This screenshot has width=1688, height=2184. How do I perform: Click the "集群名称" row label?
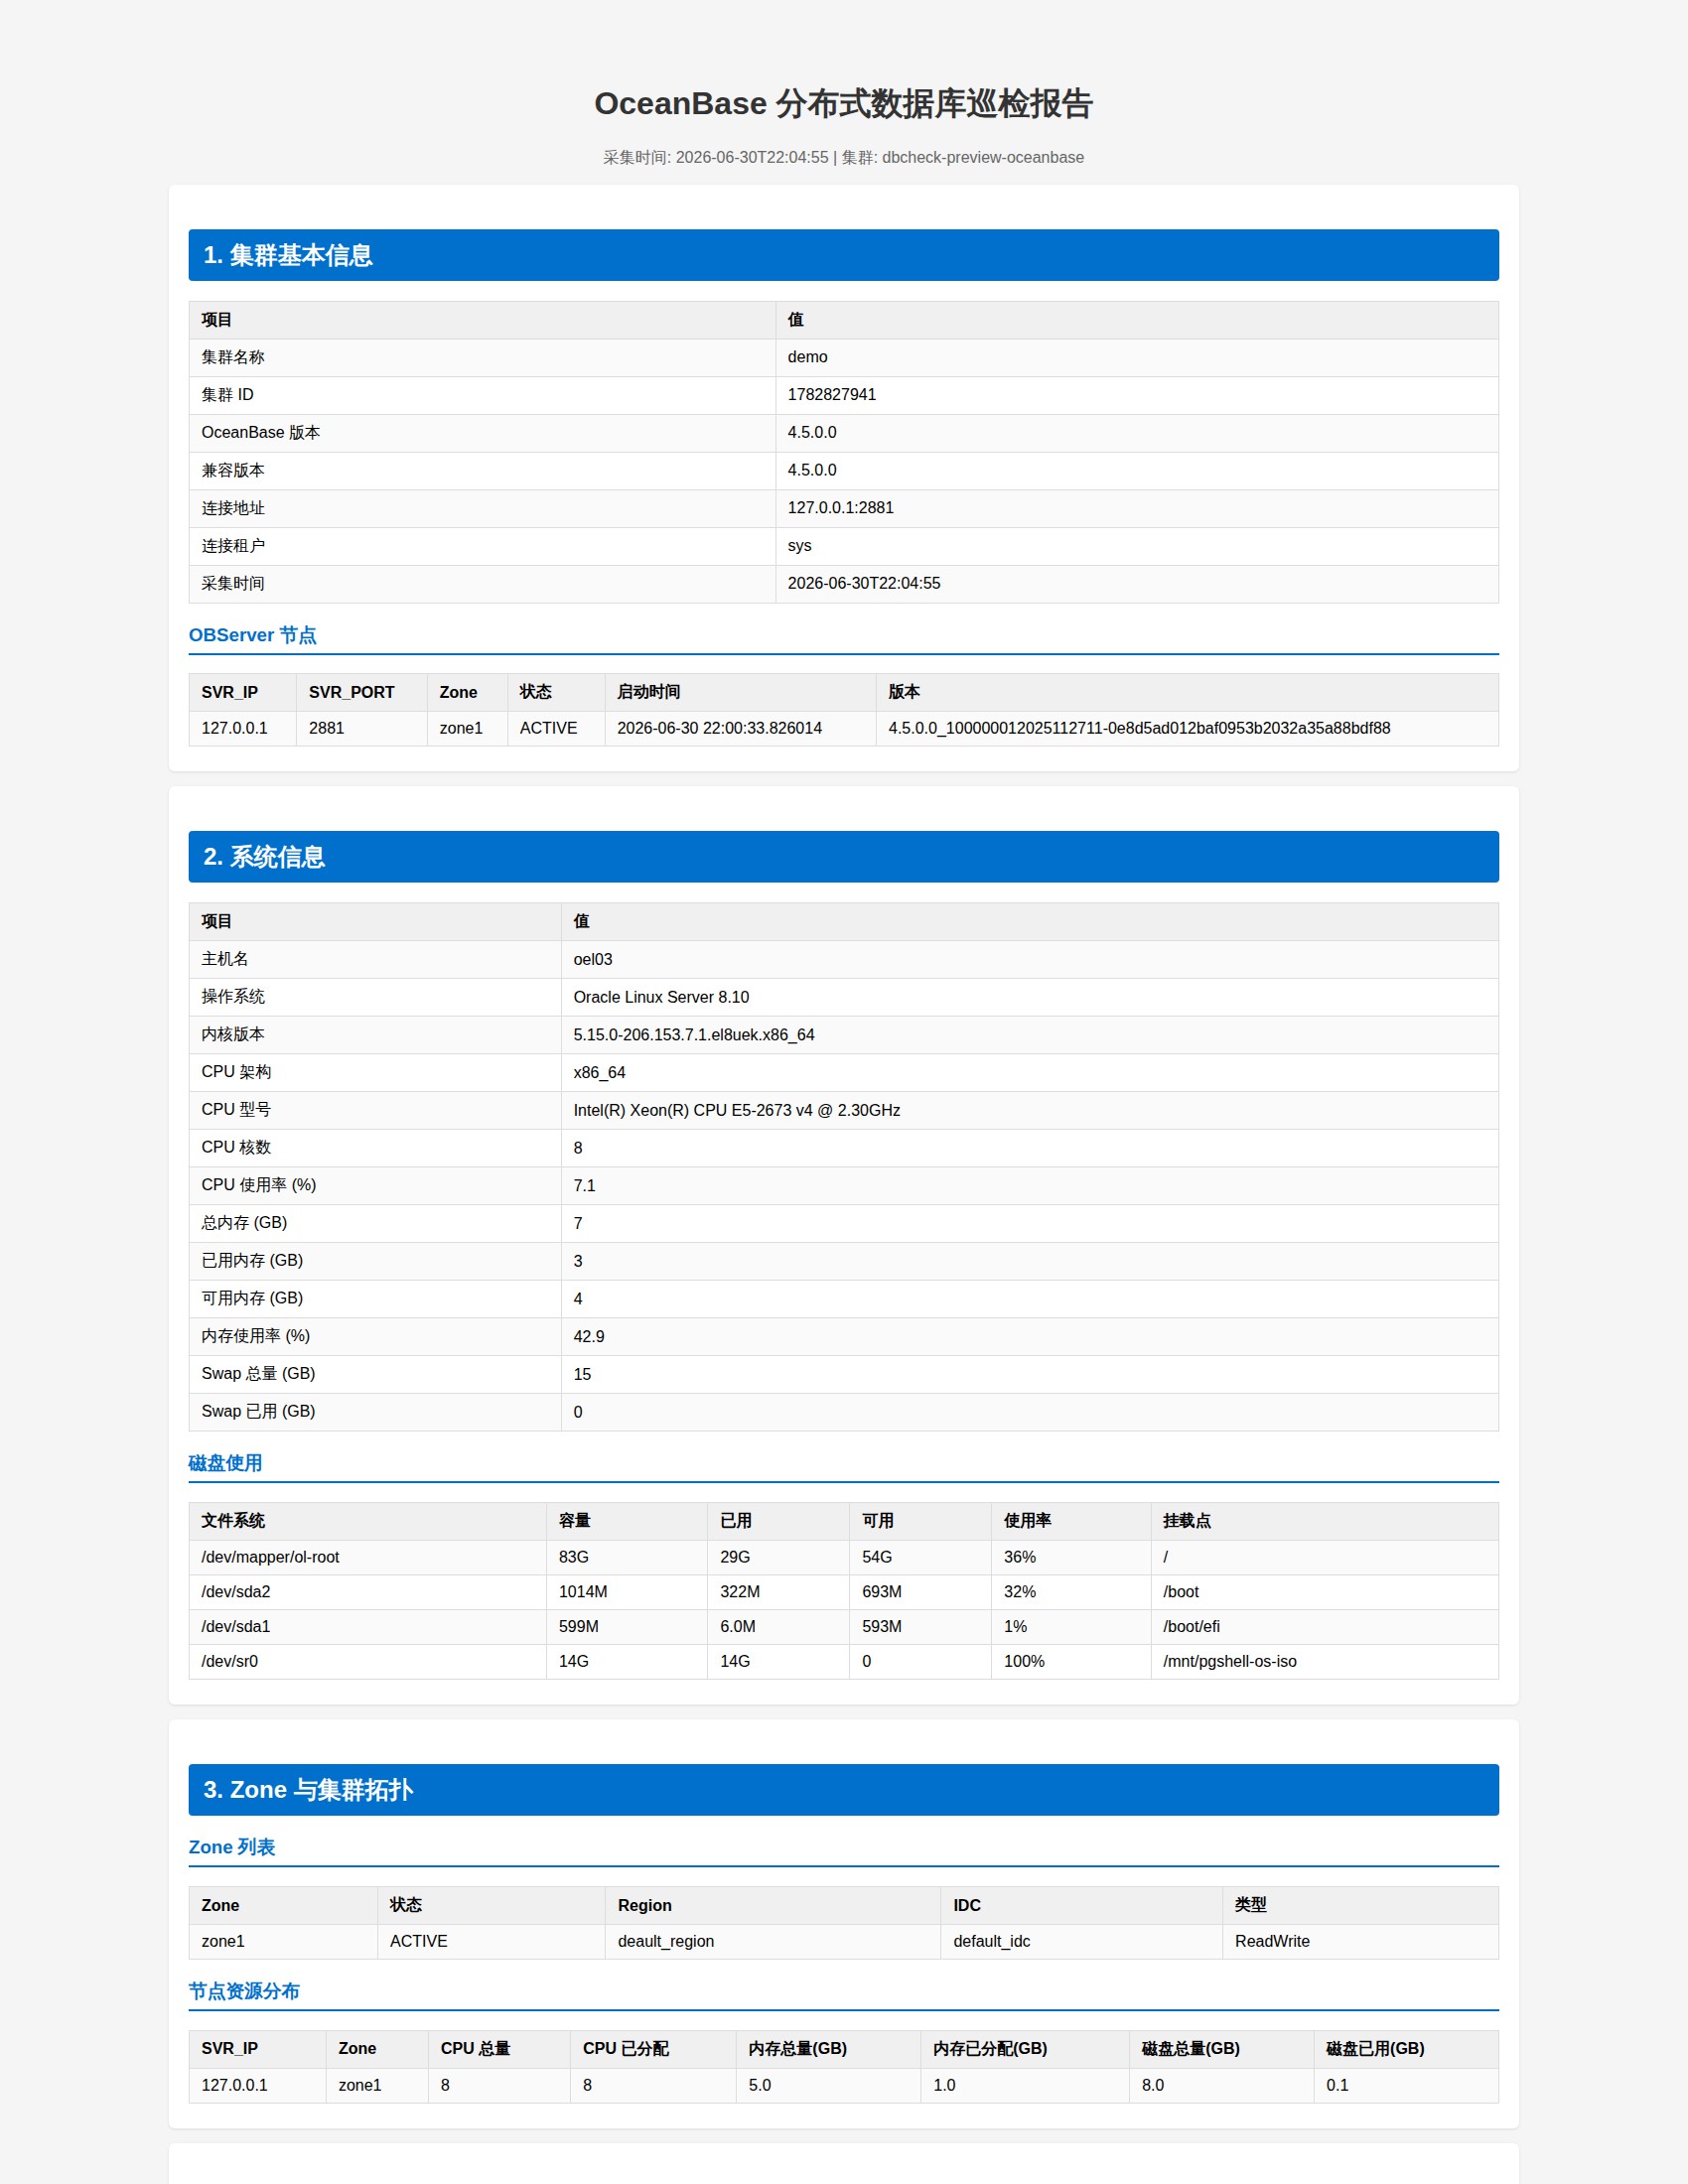[x=233, y=357]
